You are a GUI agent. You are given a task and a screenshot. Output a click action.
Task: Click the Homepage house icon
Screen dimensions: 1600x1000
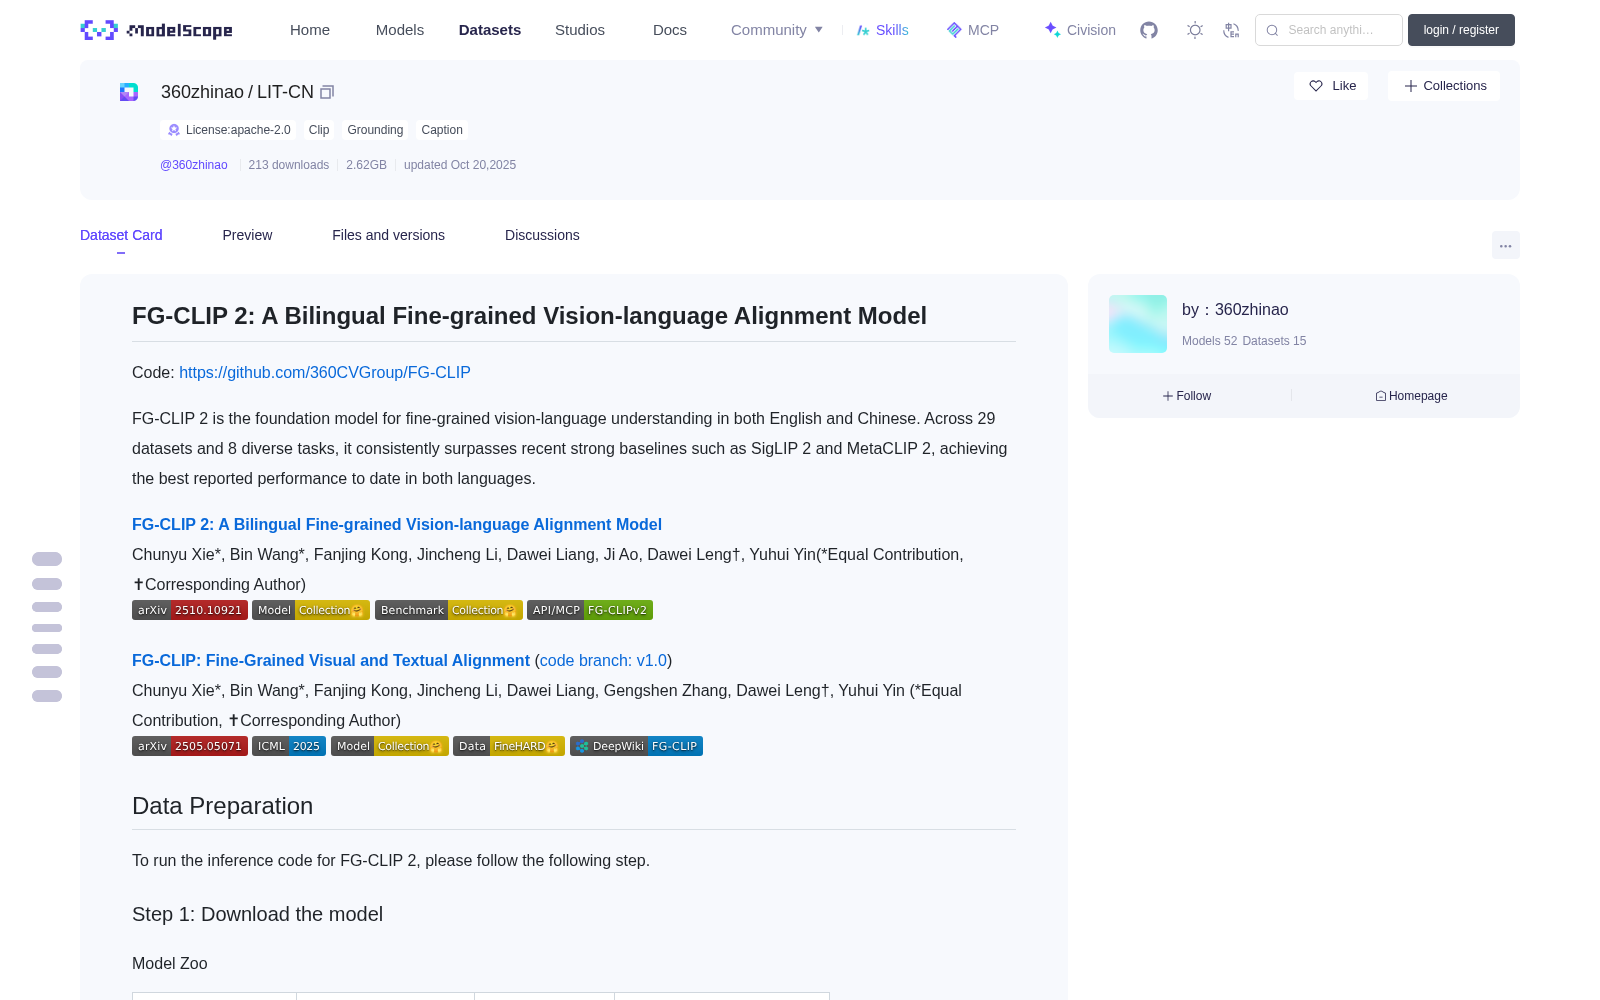click(1381, 396)
